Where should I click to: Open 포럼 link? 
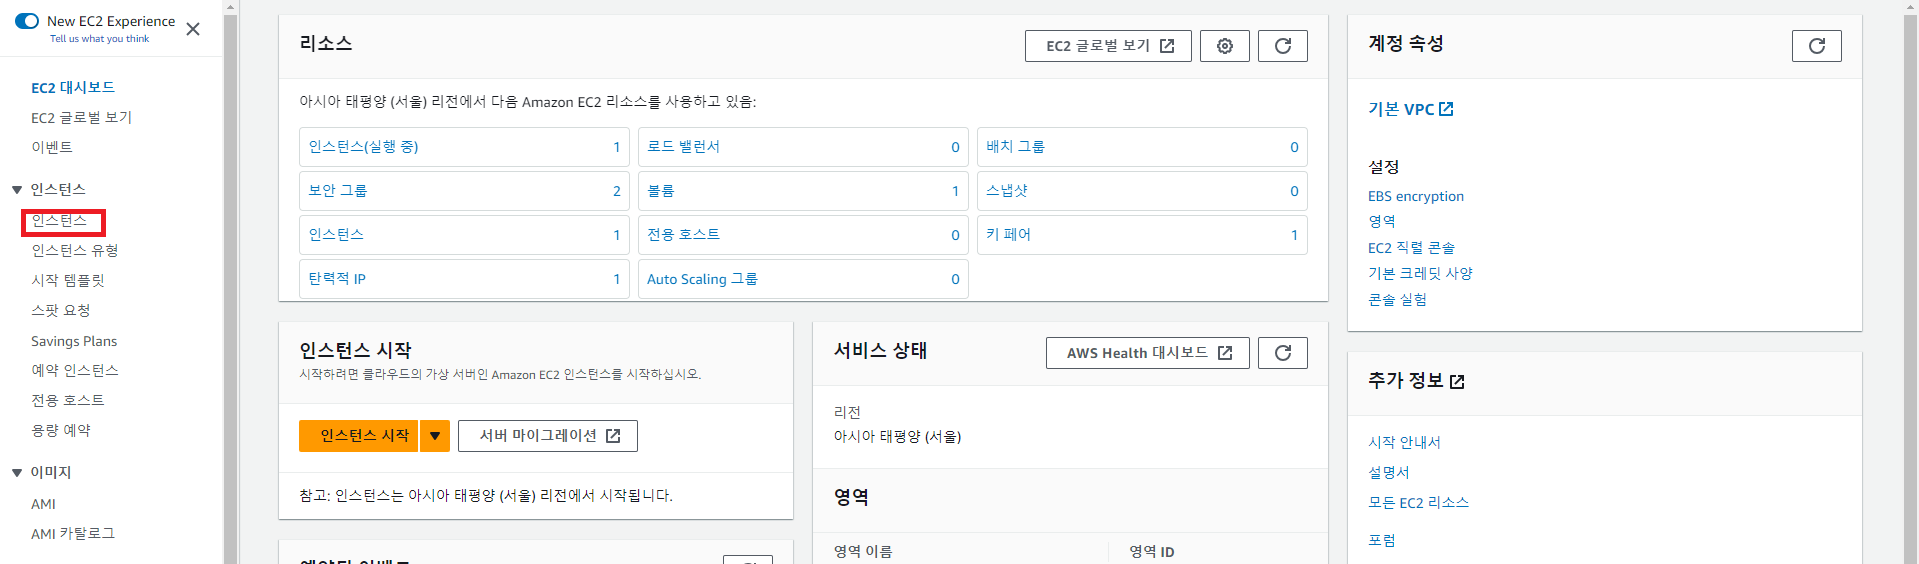tap(1381, 540)
